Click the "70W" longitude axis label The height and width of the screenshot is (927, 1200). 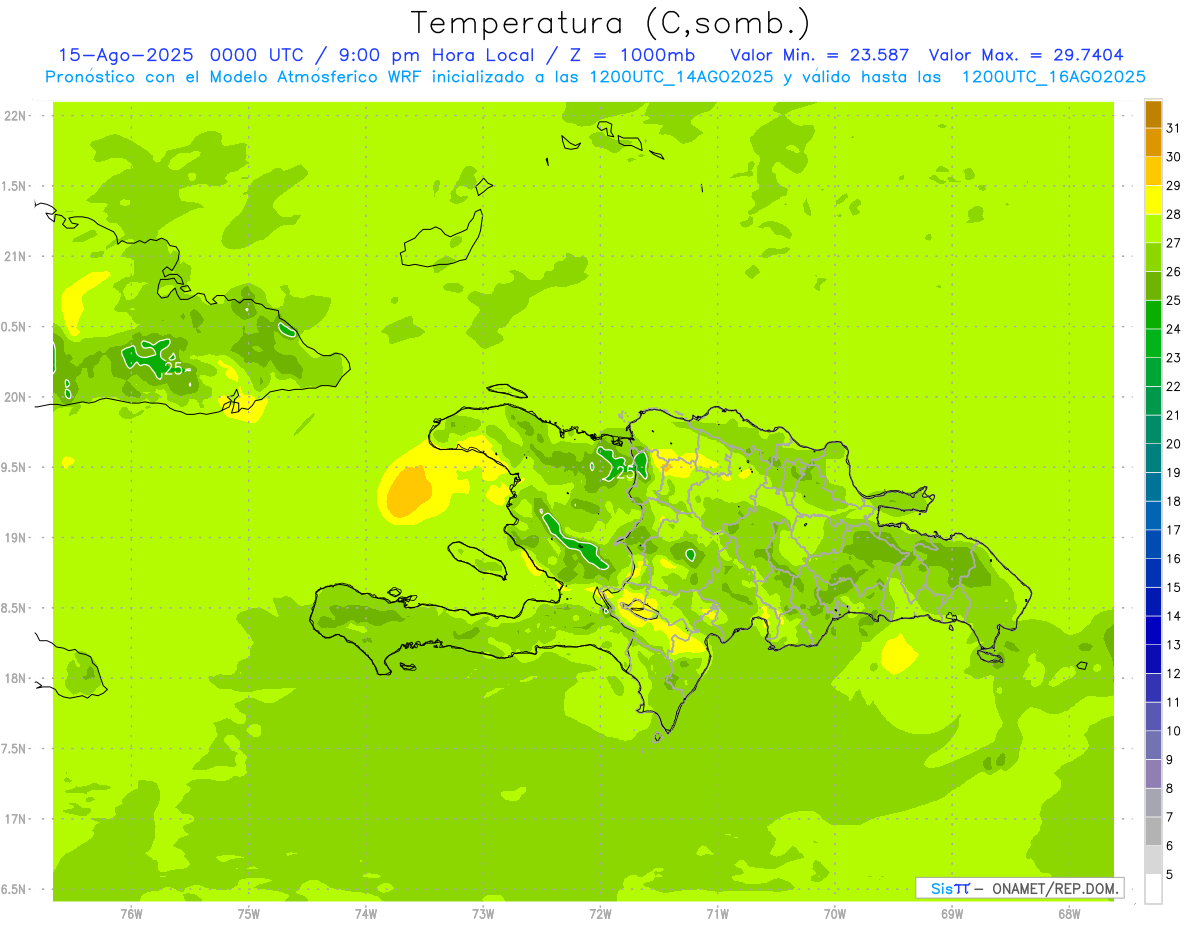[x=835, y=913]
